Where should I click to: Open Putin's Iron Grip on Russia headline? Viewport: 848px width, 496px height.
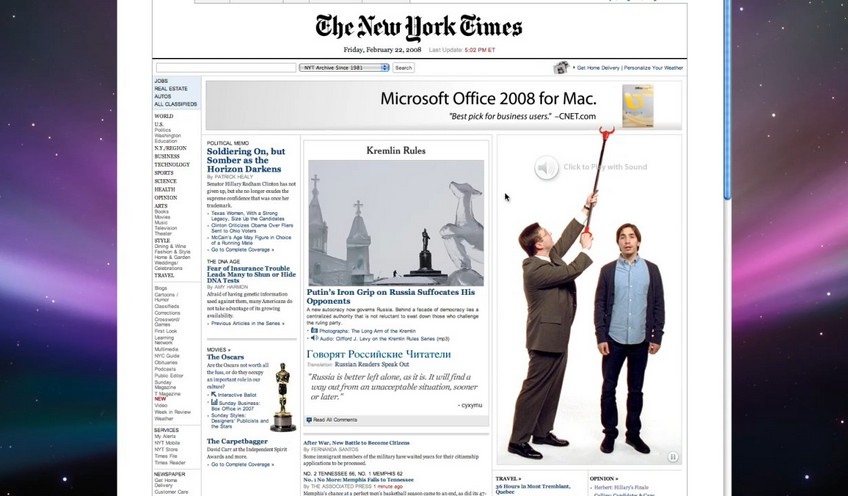pyautogui.click(x=390, y=296)
